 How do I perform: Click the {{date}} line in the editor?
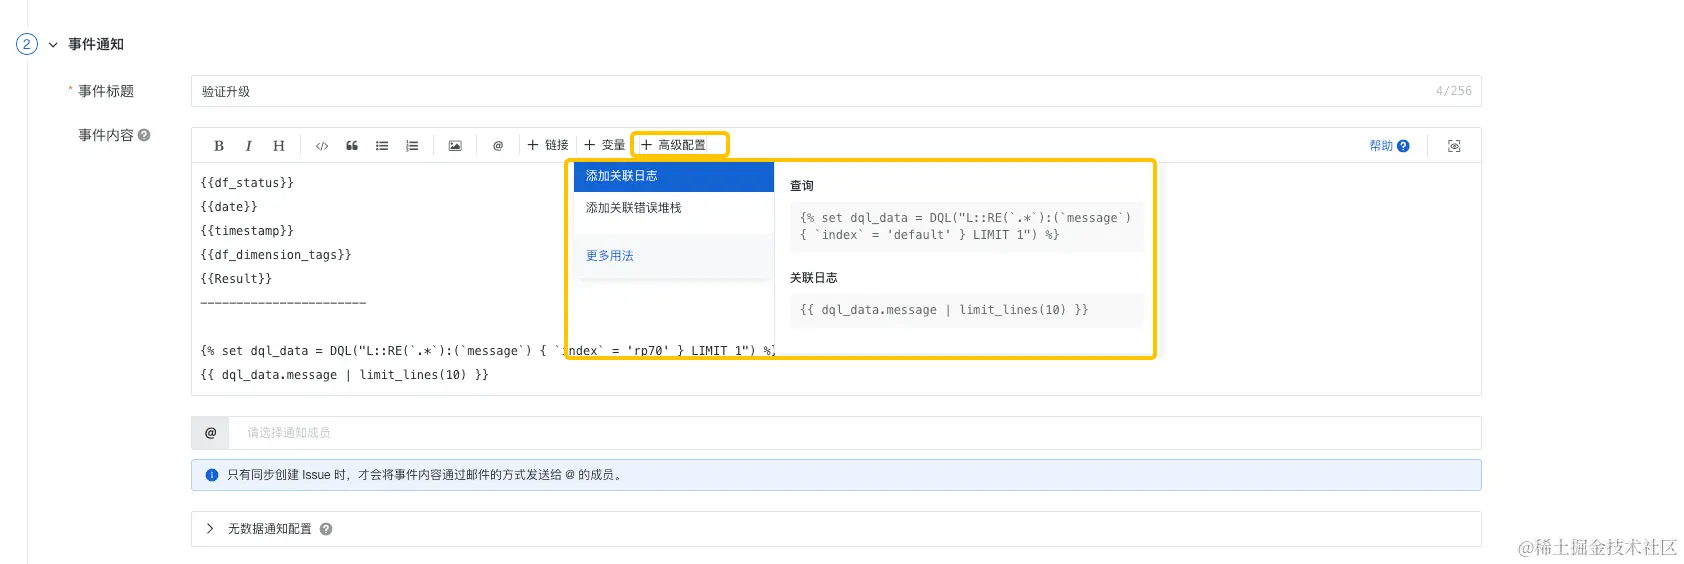[229, 207]
